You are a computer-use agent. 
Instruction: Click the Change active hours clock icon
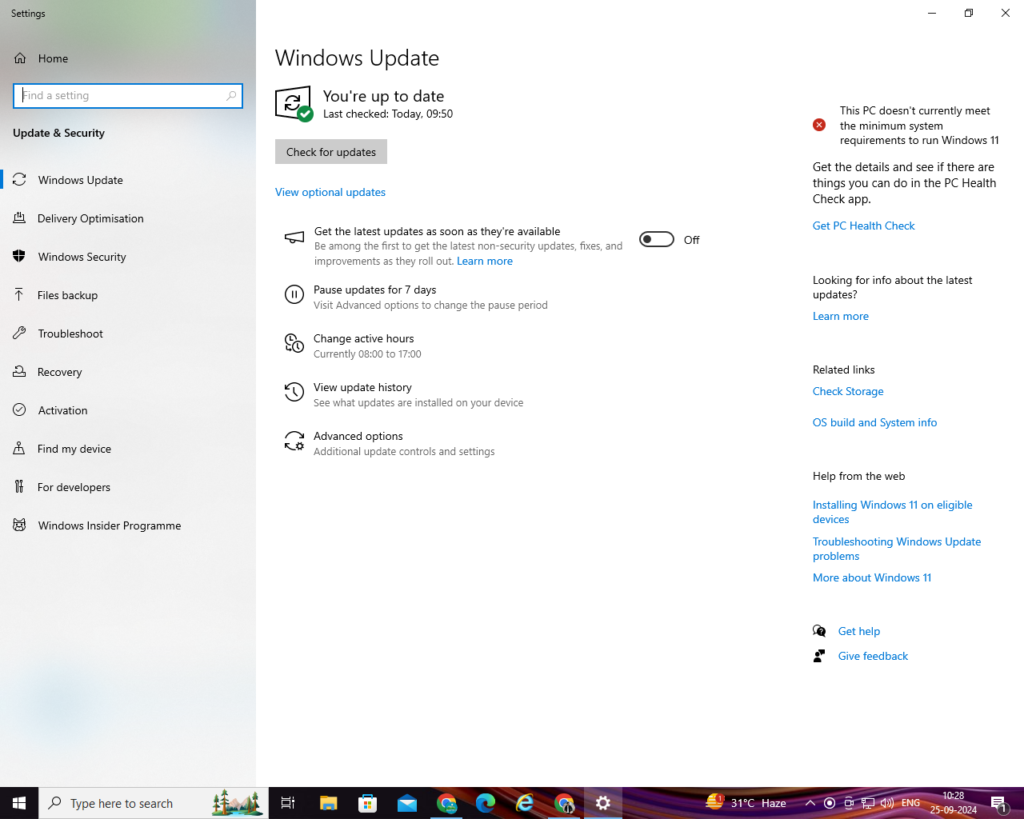pos(294,344)
